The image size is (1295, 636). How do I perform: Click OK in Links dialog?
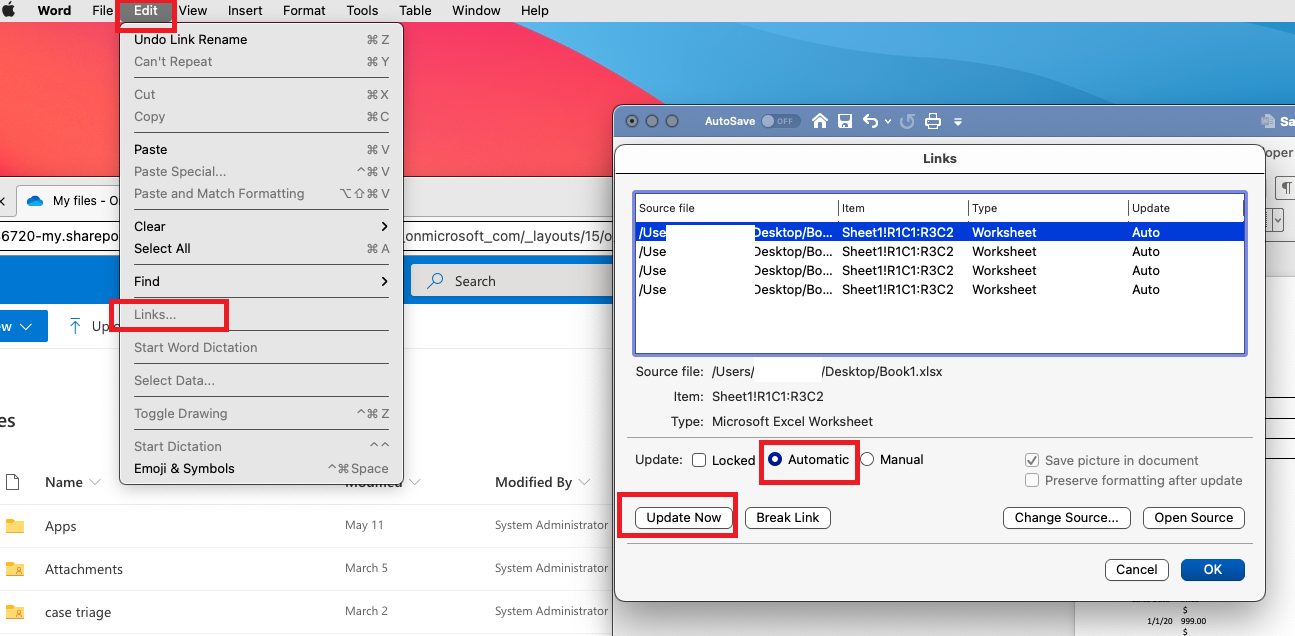(1213, 569)
